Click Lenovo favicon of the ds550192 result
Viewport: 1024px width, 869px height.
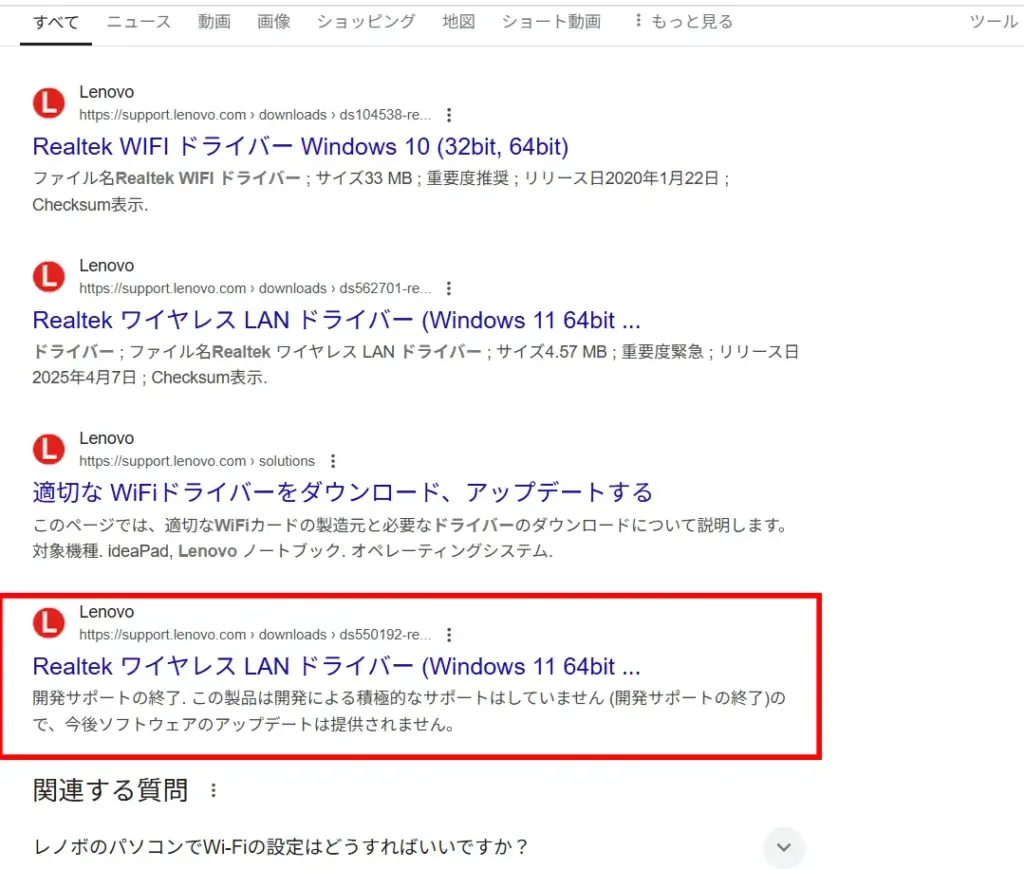(x=49, y=623)
